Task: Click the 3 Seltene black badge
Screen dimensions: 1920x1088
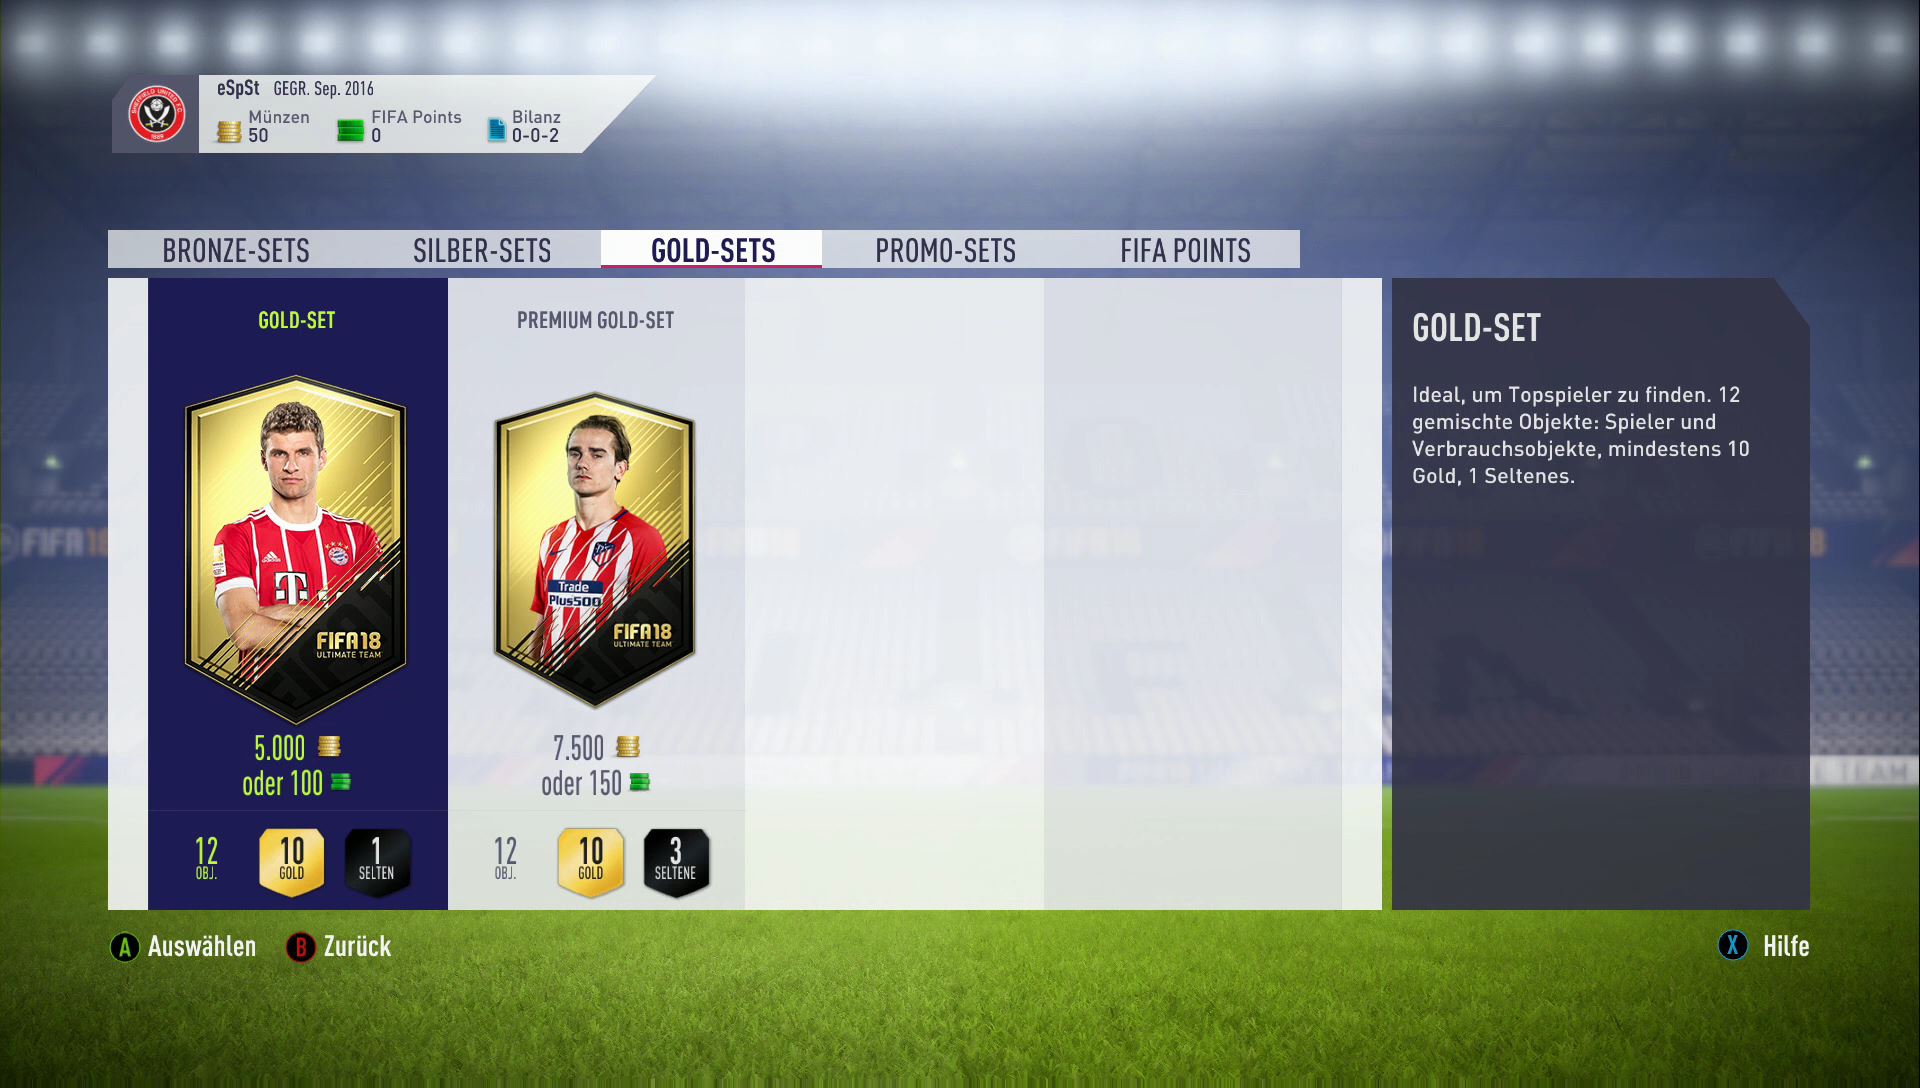Action: pyautogui.click(x=676, y=861)
